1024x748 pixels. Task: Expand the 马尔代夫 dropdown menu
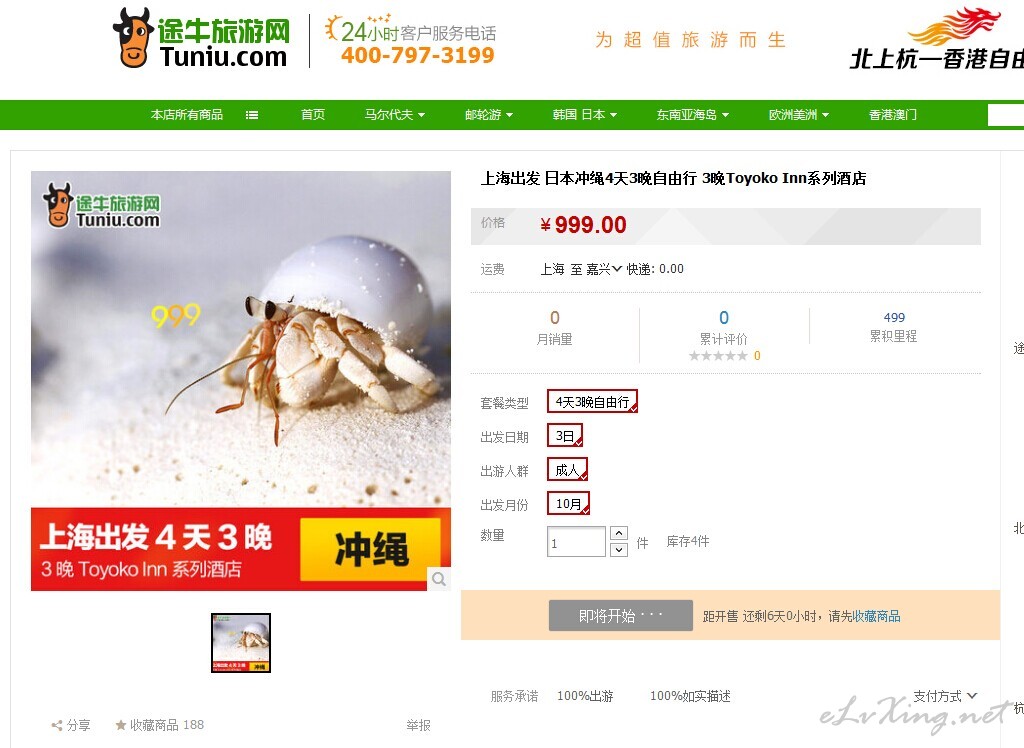(394, 115)
